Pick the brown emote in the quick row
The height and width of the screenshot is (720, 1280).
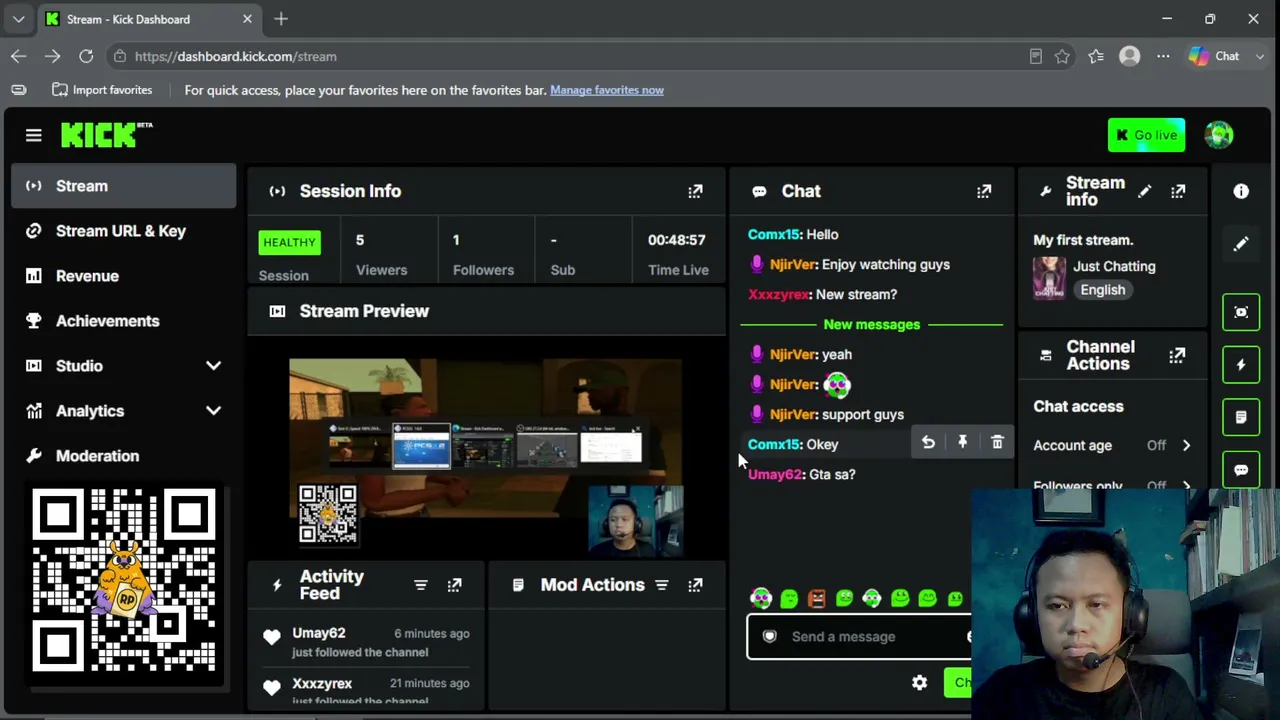coord(817,598)
